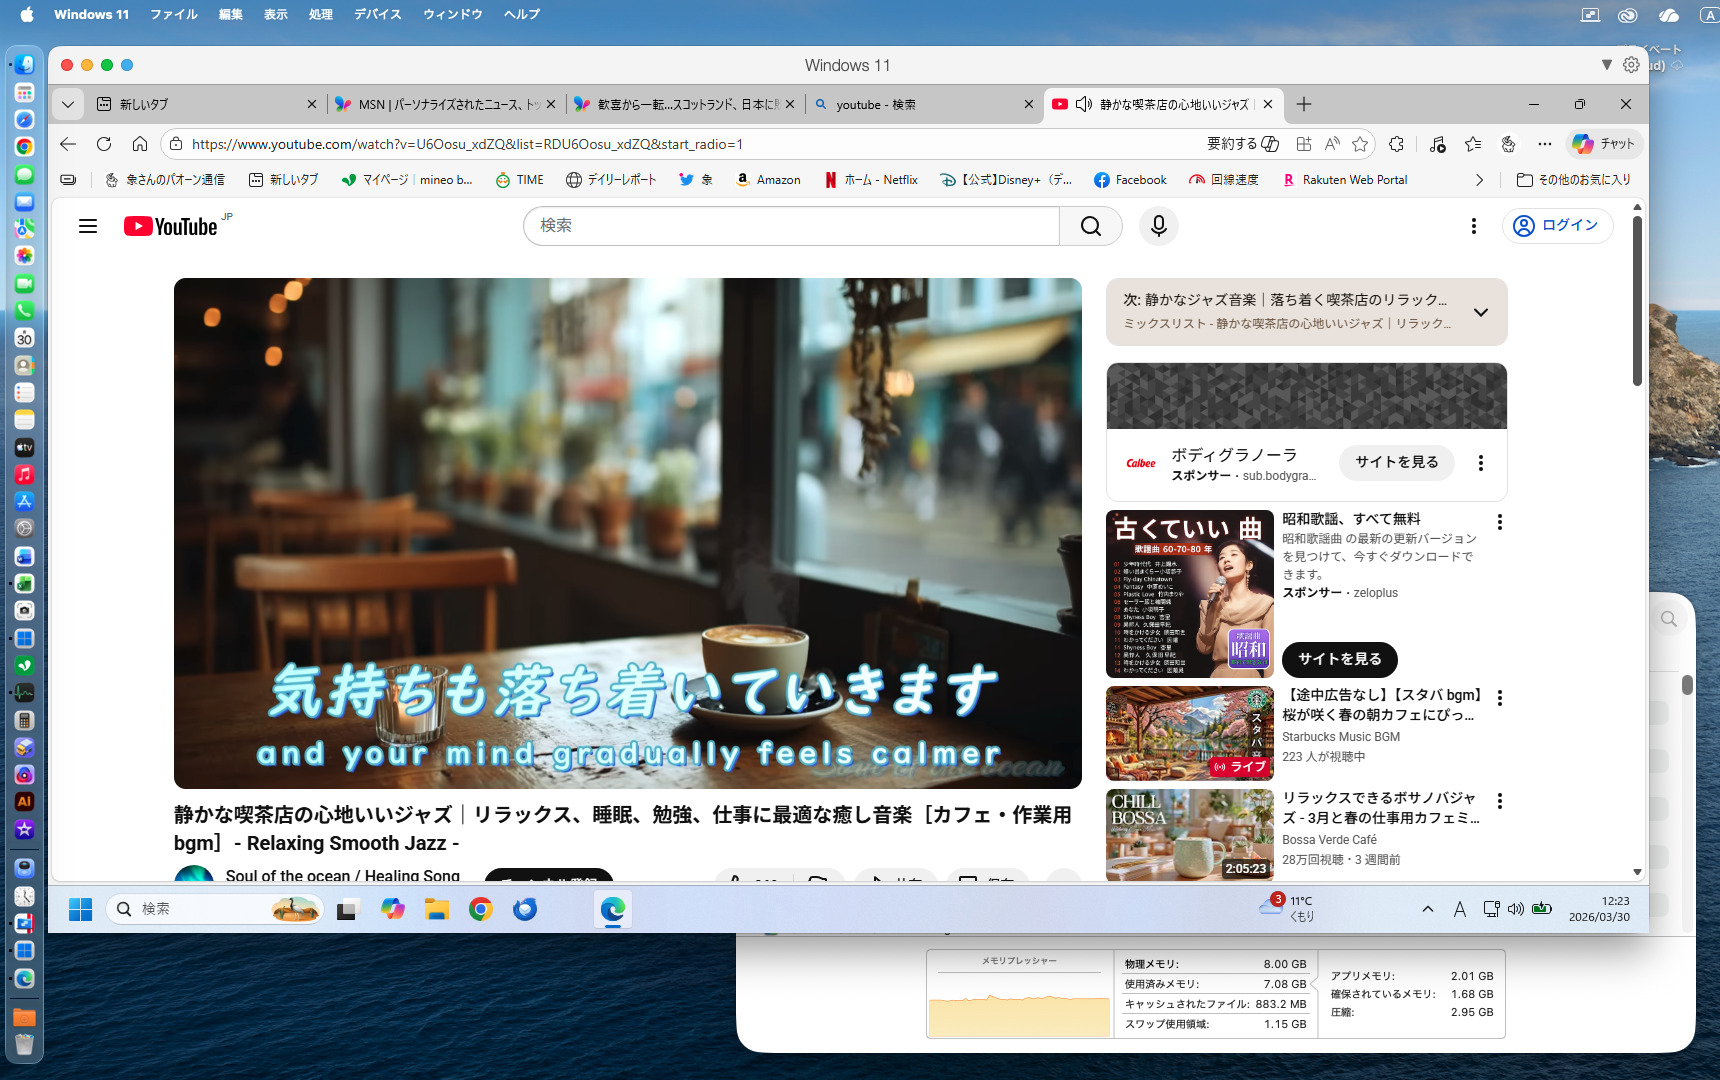Image resolution: width=1720 pixels, height=1080 pixels.
Task: Switch to the 'youtube - 検索' tab
Action: point(920,104)
